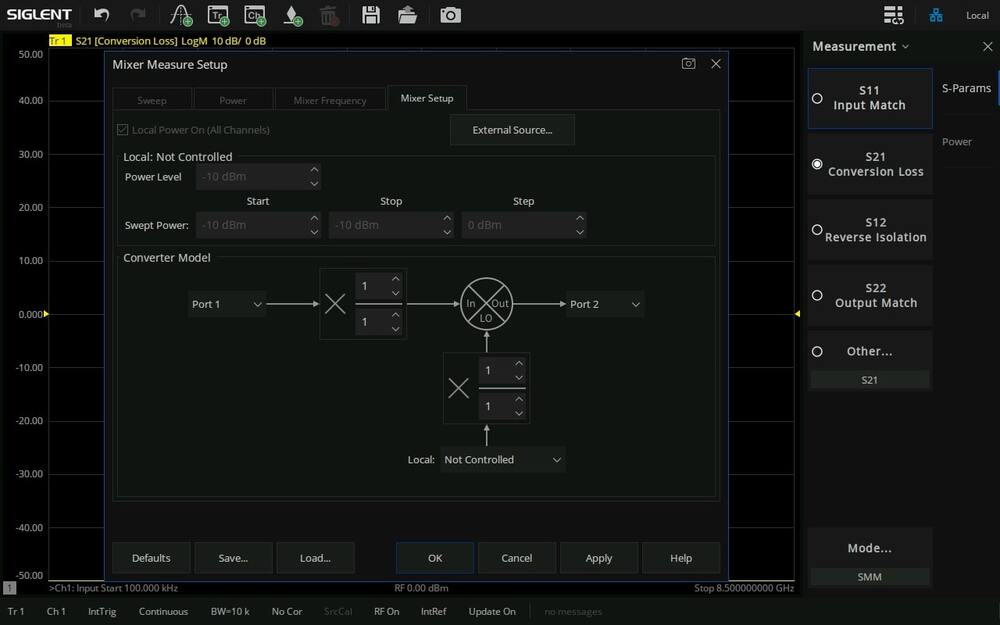This screenshot has height=625, width=1000.
Task: Add a new trace with the Tr icon
Action: 219,15
